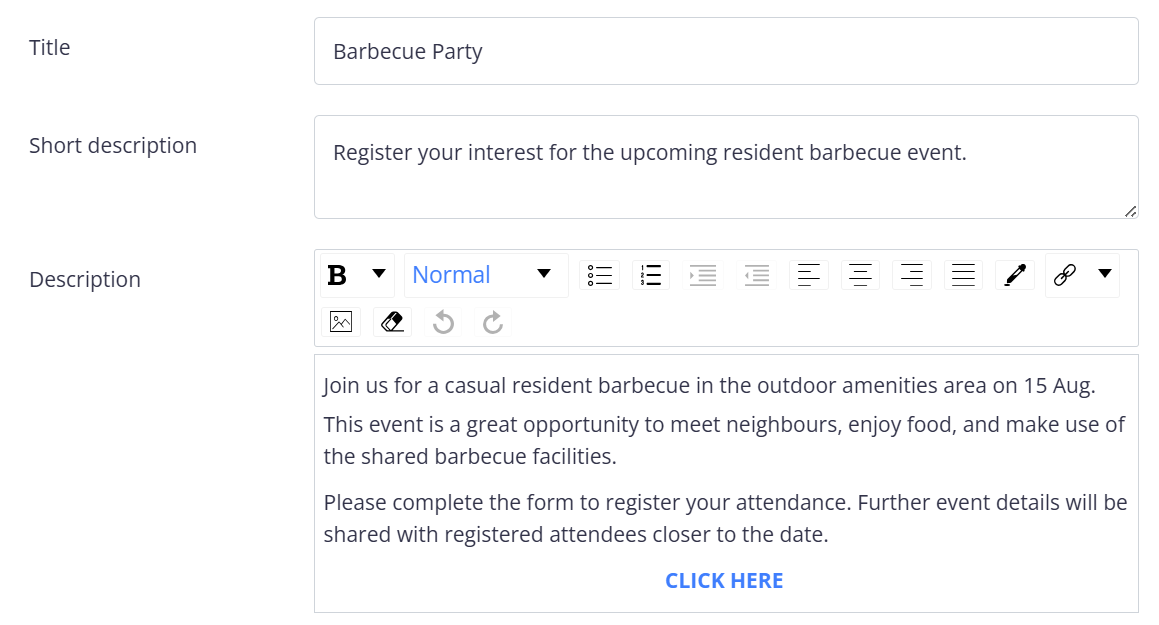Decrease indent of the paragraph
This screenshot has width=1159, height=625.
click(757, 276)
